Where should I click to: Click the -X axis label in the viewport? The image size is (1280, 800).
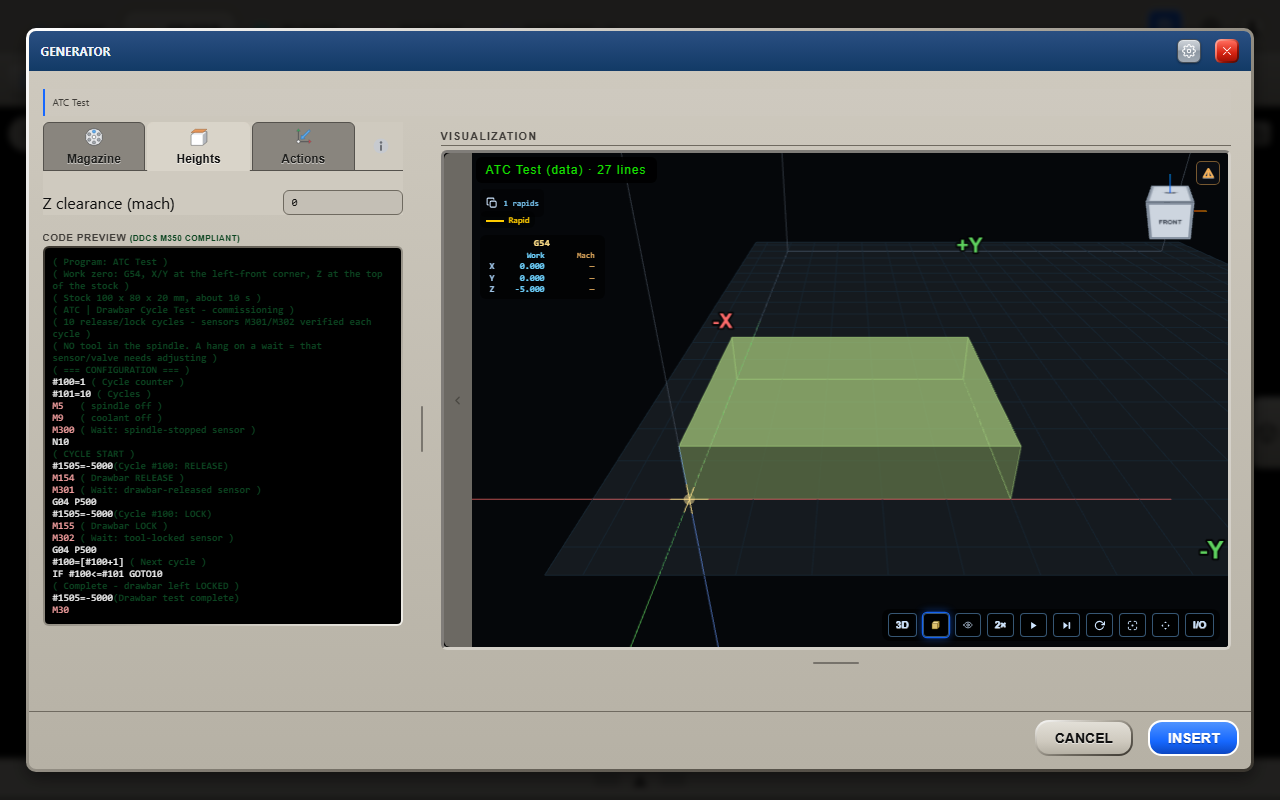pyautogui.click(x=722, y=321)
